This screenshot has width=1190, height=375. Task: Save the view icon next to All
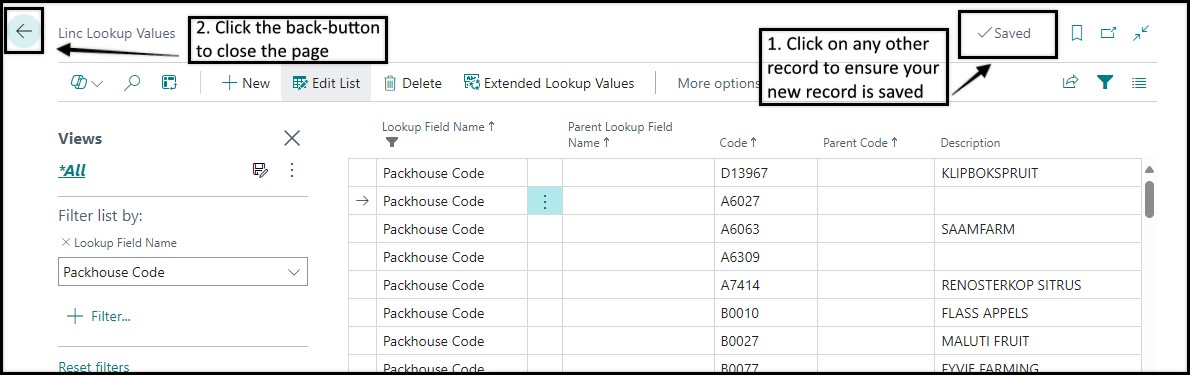tap(260, 171)
